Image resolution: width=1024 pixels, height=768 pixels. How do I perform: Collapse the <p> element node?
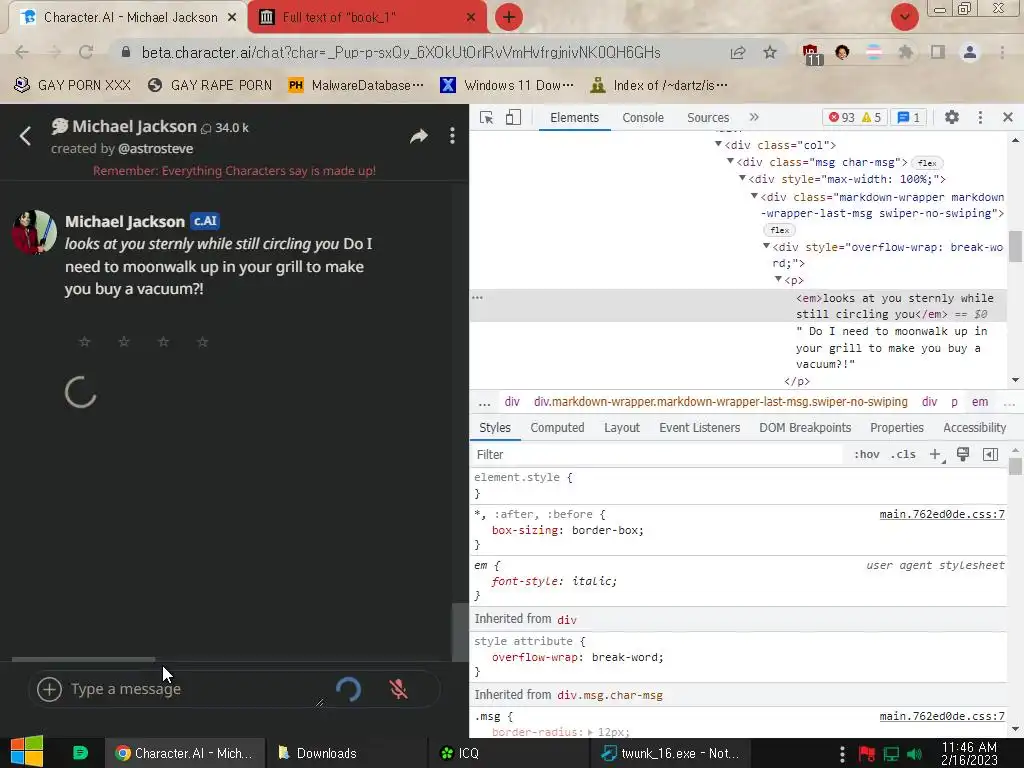[778, 279]
